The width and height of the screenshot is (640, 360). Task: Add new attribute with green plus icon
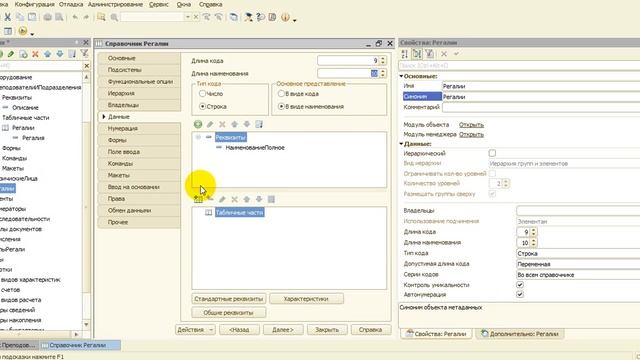coord(198,124)
